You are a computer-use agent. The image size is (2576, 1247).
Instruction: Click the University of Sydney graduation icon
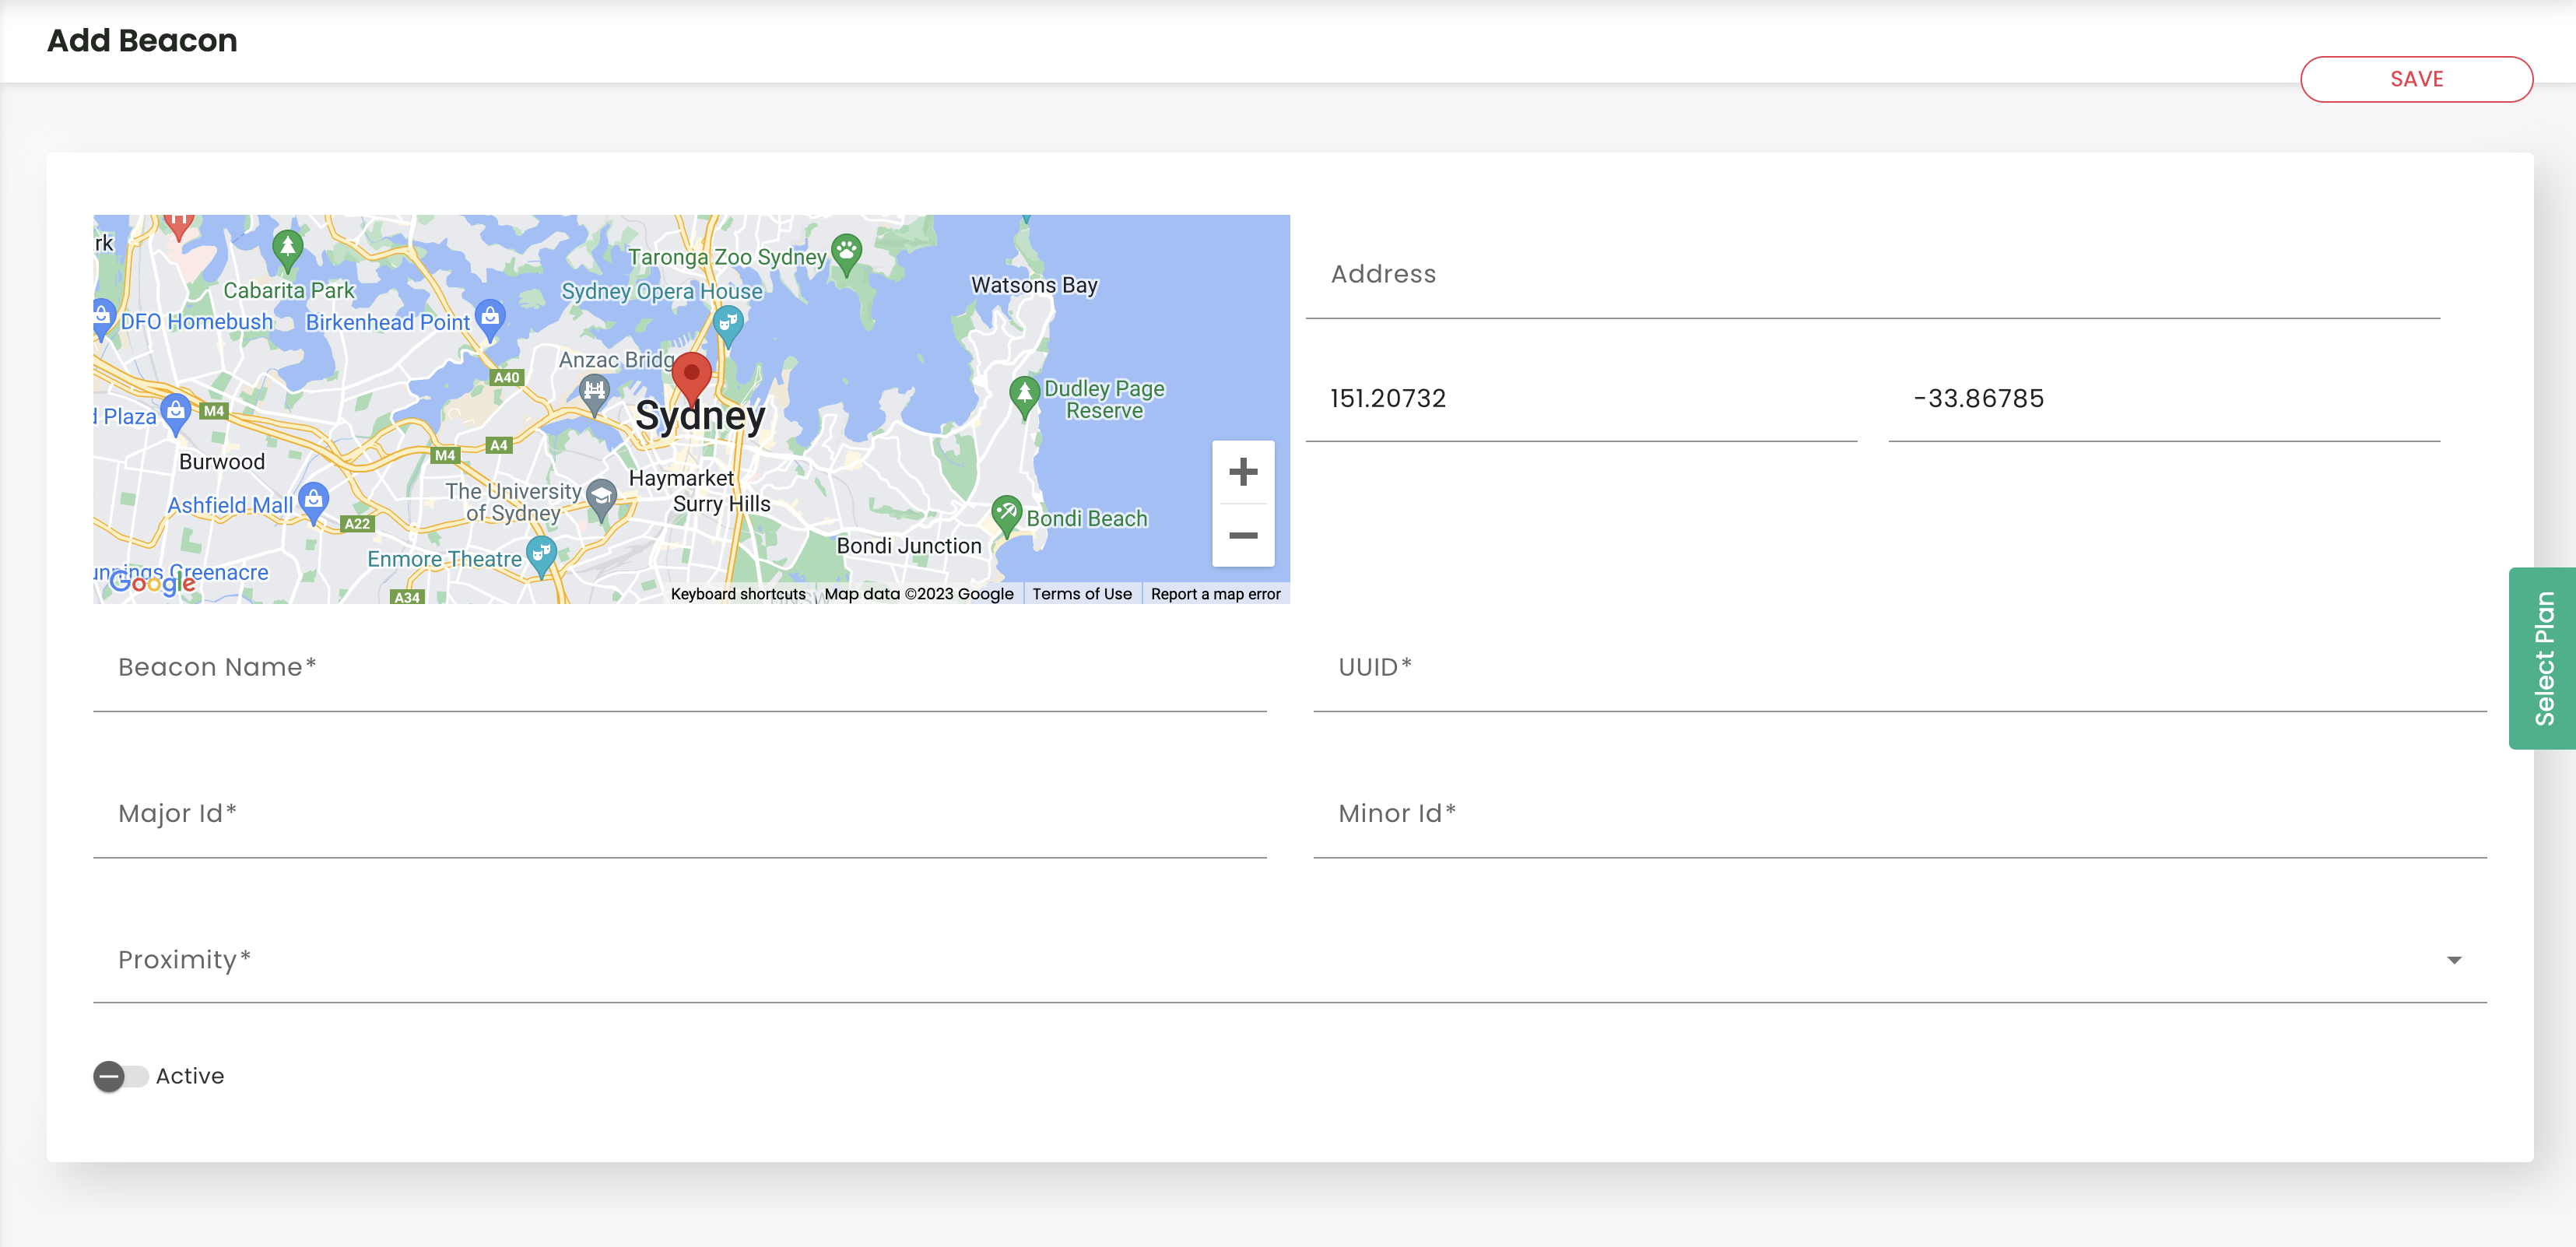pyautogui.click(x=601, y=497)
